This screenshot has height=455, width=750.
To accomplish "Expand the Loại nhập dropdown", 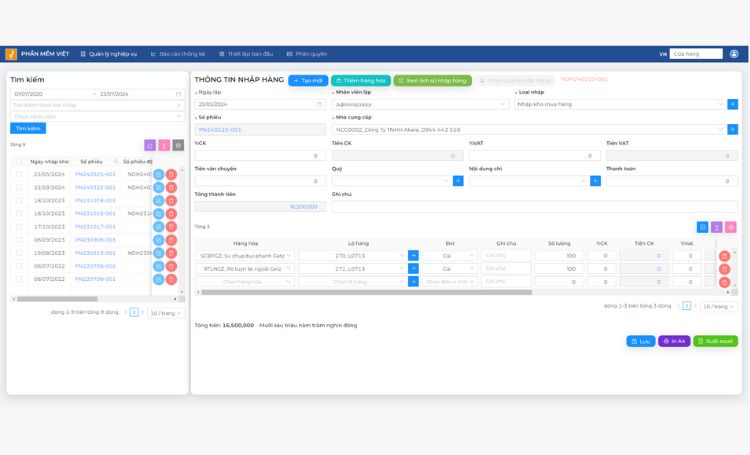I will (620, 104).
